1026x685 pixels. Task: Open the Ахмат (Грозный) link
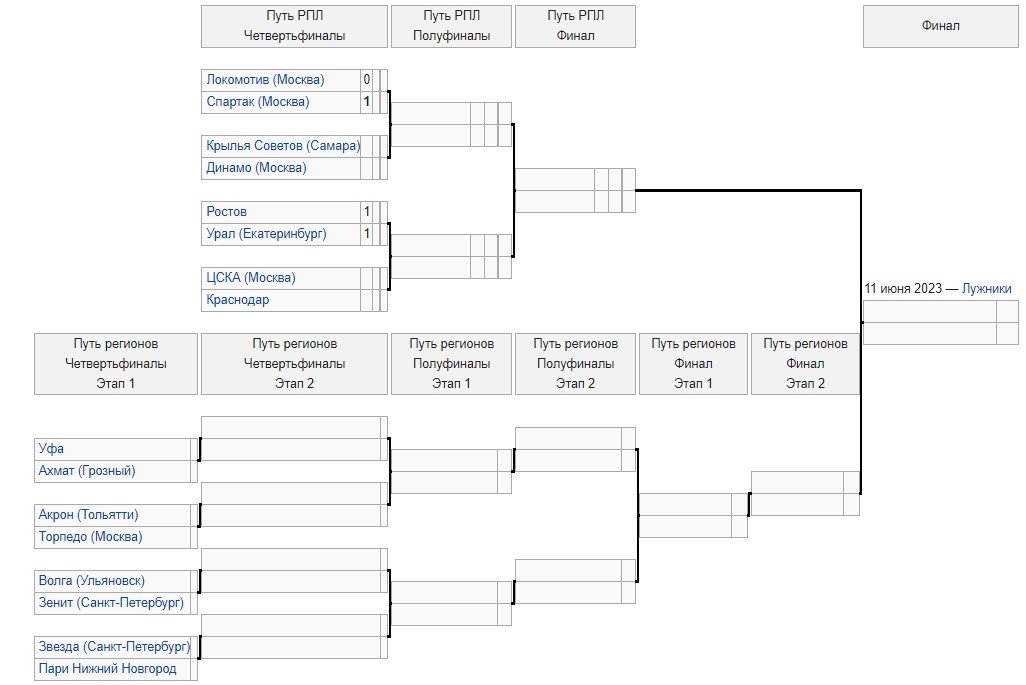(87, 471)
